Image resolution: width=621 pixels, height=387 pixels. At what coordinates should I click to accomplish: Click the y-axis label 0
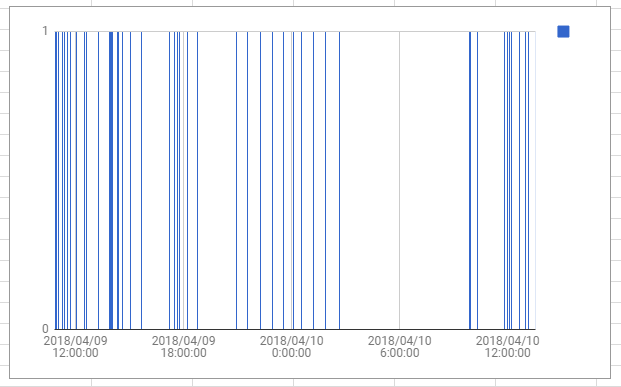45,328
